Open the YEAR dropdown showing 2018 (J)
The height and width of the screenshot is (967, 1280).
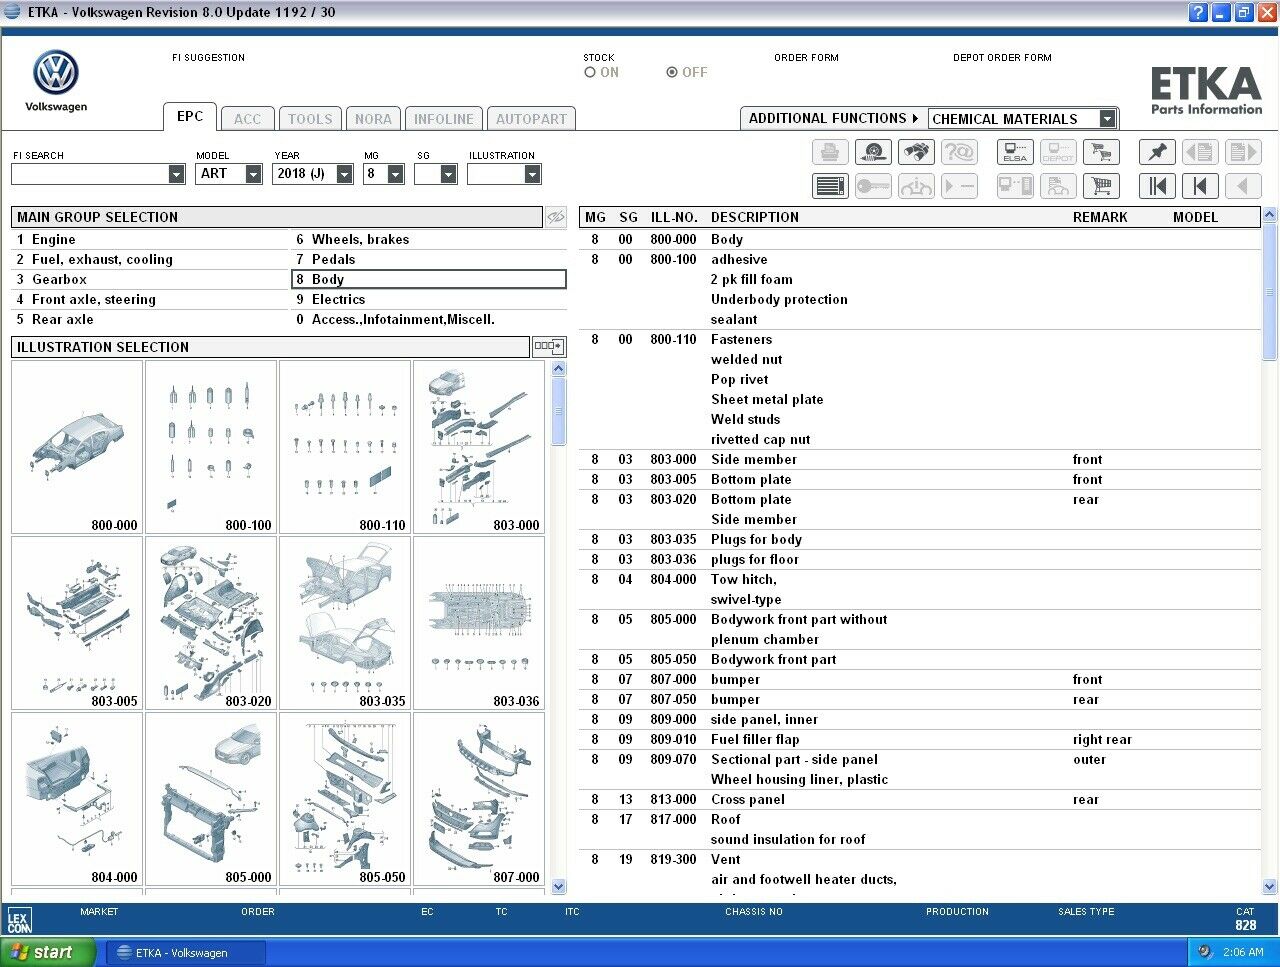pyautogui.click(x=313, y=174)
